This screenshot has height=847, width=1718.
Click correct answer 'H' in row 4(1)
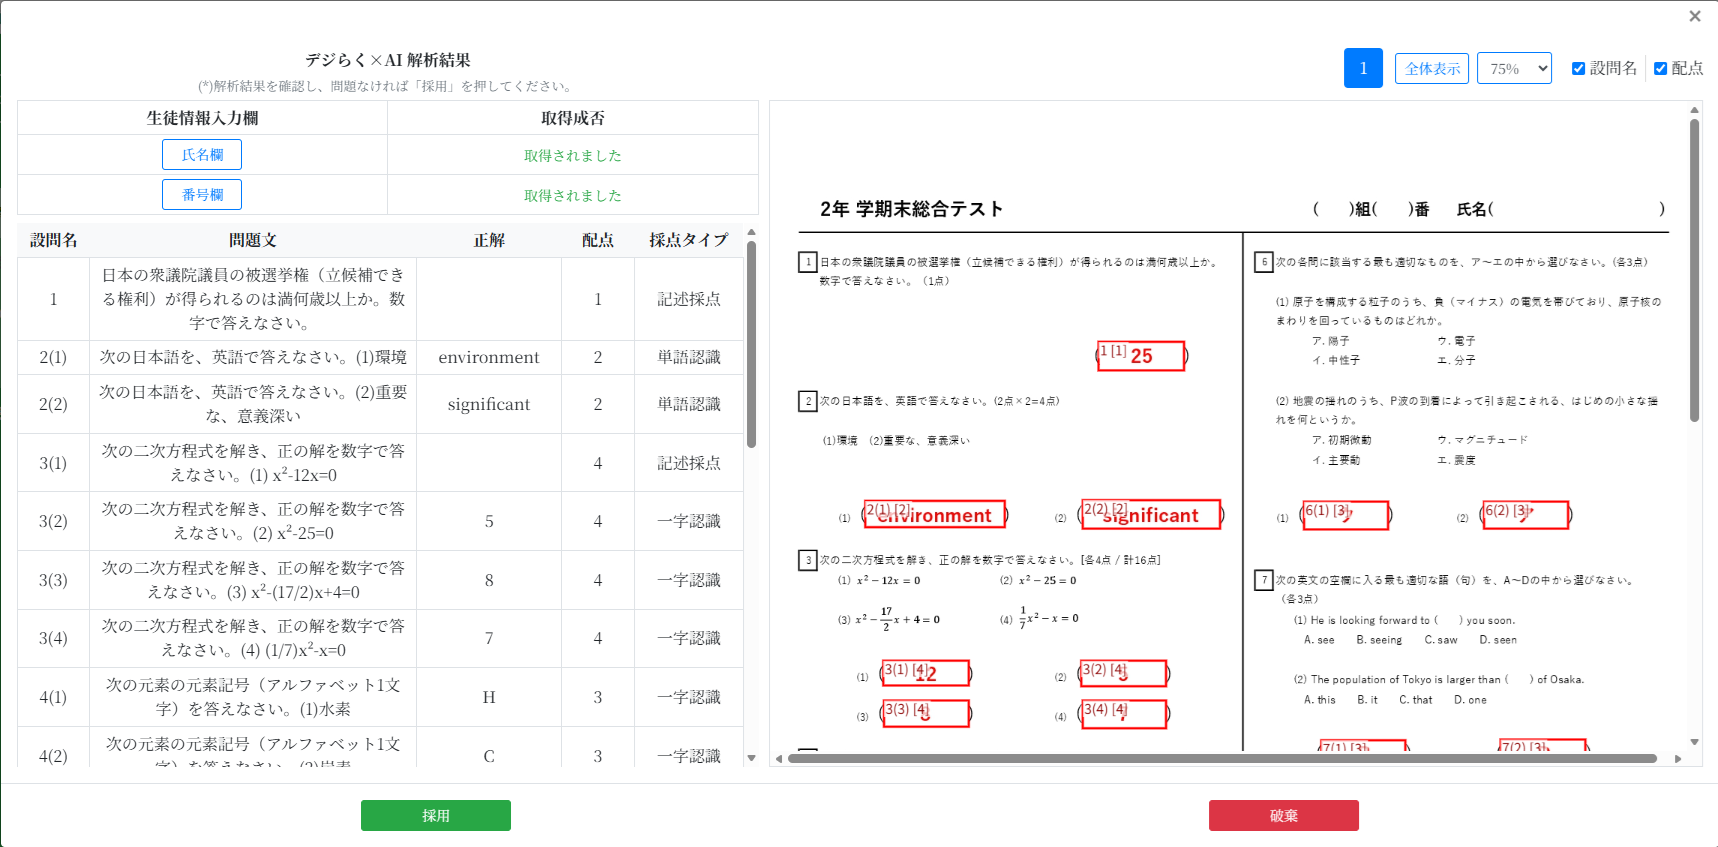[x=489, y=697]
